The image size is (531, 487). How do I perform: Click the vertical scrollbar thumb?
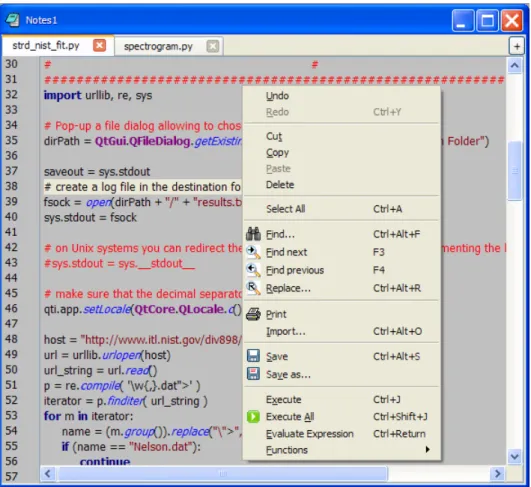click(x=515, y=171)
